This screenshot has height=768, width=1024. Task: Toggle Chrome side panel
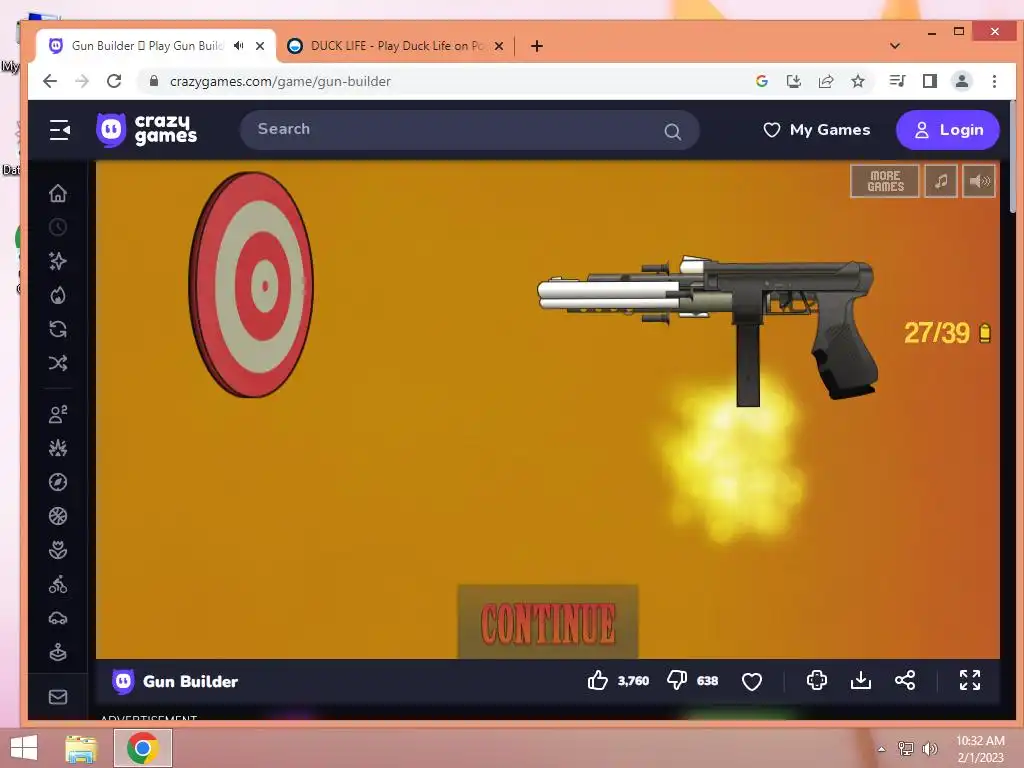pyautogui.click(x=929, y=81)
